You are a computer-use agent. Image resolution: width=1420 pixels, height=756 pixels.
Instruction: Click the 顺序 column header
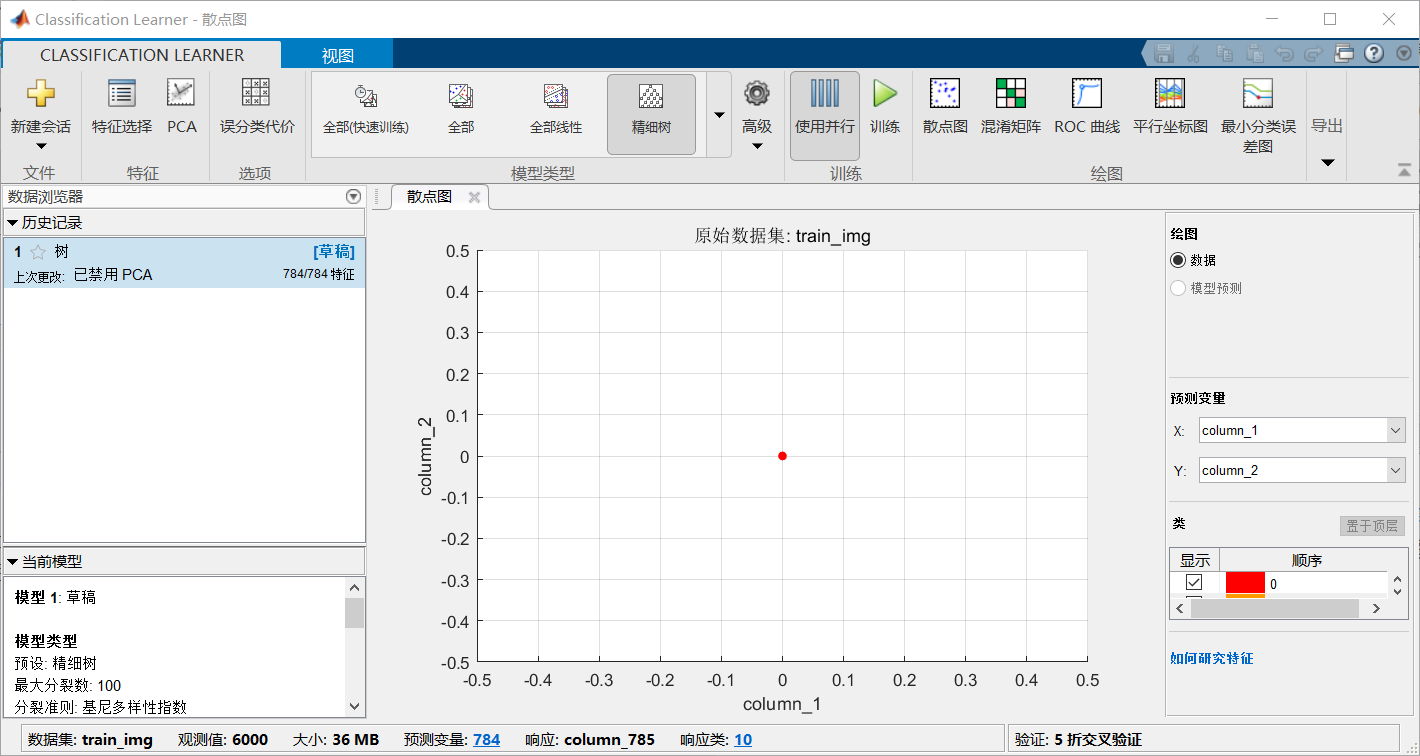(x=1307, y=560)
